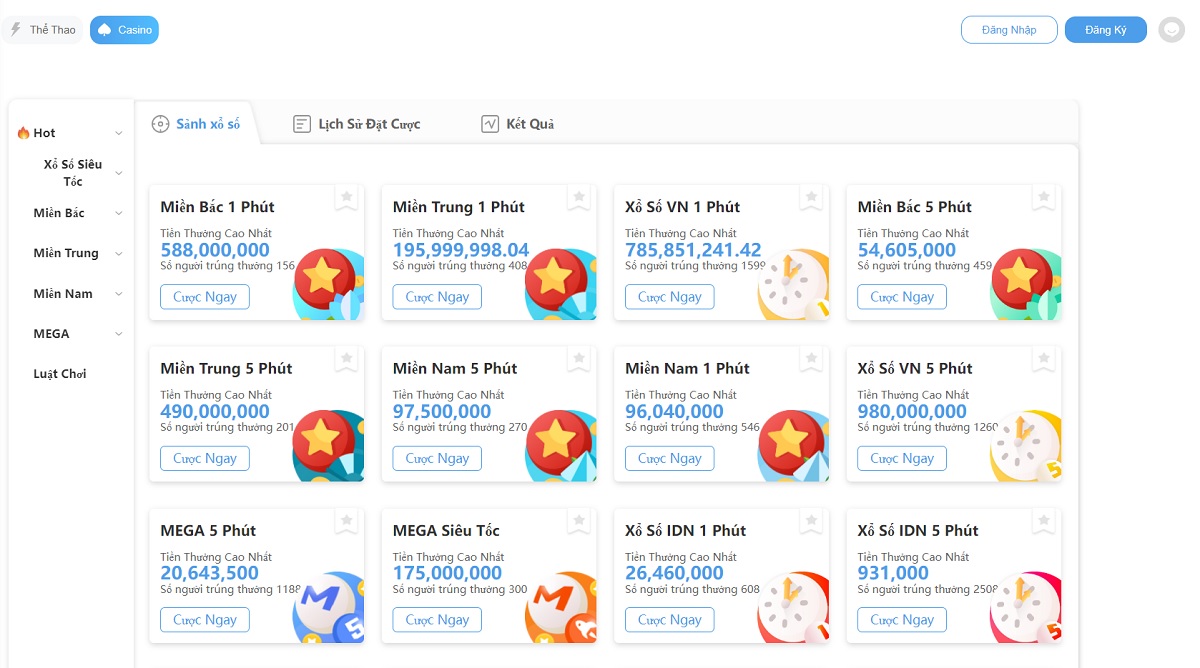
Task: Toggle favorite star on MEGA Siêu Tốc card
Action: 578,520
